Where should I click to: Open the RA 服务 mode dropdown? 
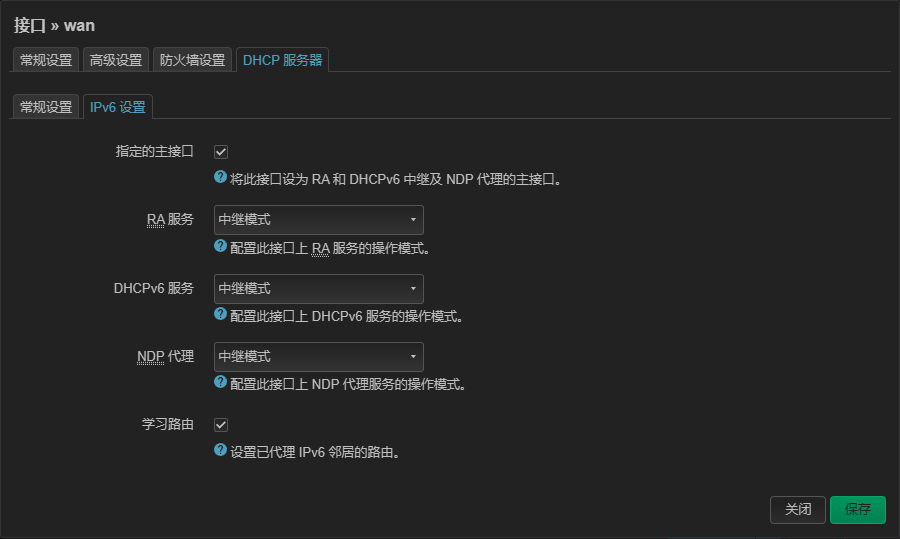318,220
